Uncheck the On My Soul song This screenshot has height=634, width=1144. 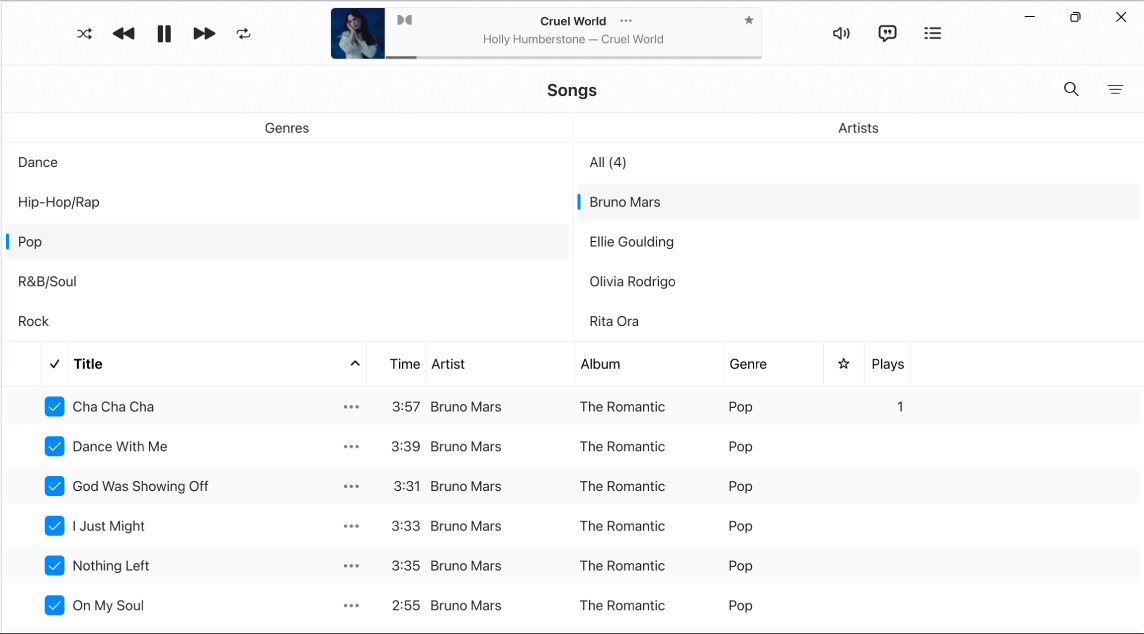55,606
